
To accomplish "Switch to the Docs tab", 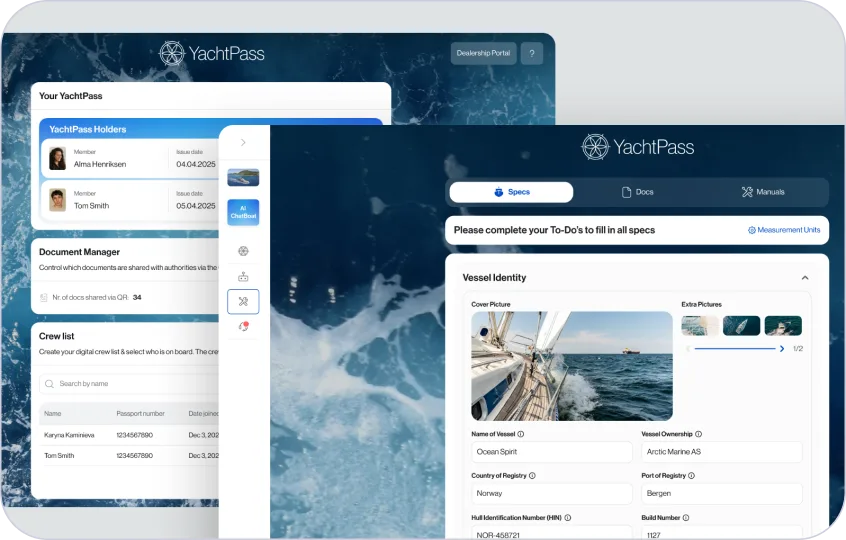I will pos(637,192).
